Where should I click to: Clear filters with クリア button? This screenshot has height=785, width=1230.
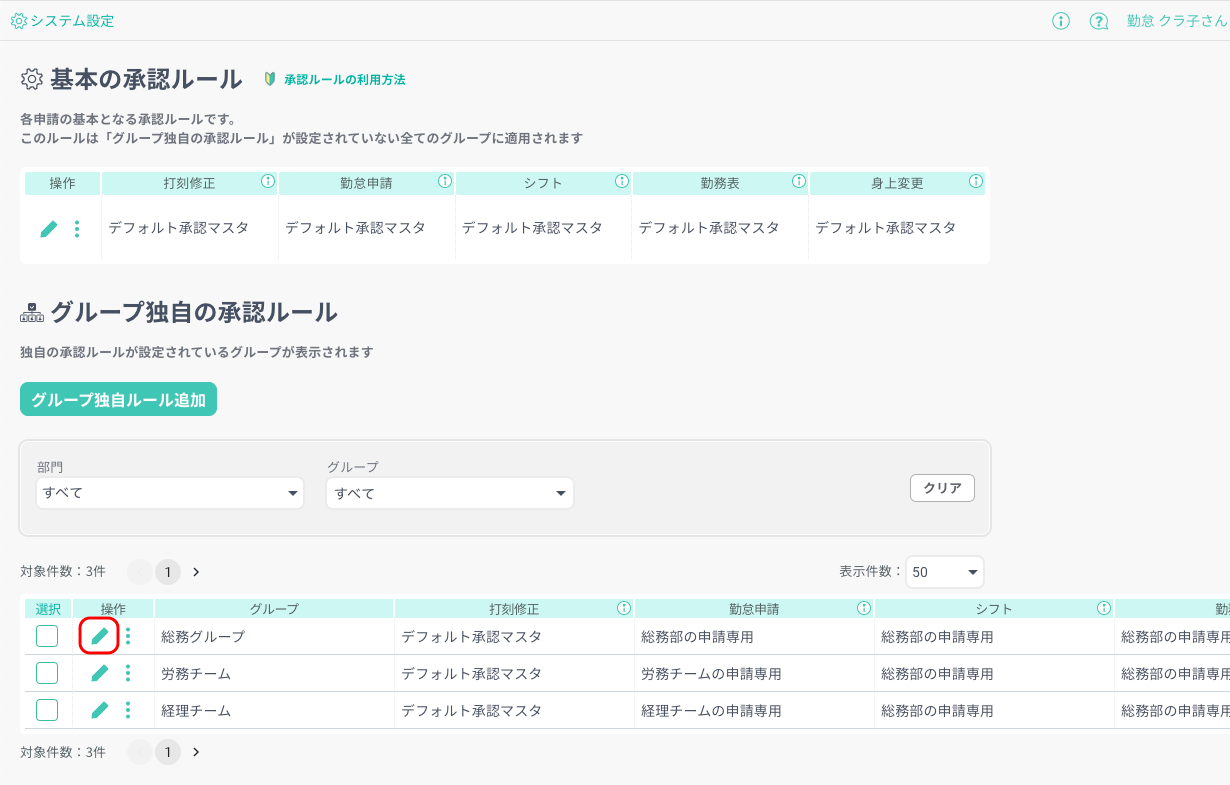pos(942,488)
